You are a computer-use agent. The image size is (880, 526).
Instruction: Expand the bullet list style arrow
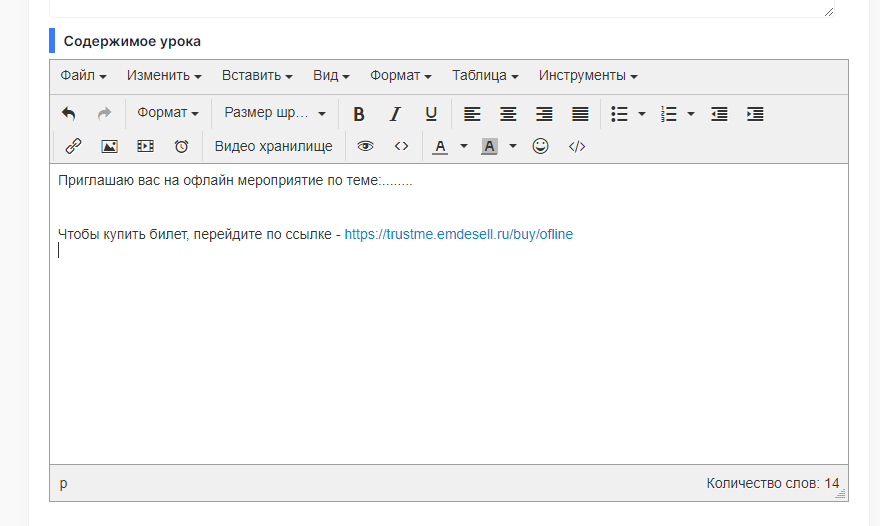pyautogui.click(x=642, y=114)
